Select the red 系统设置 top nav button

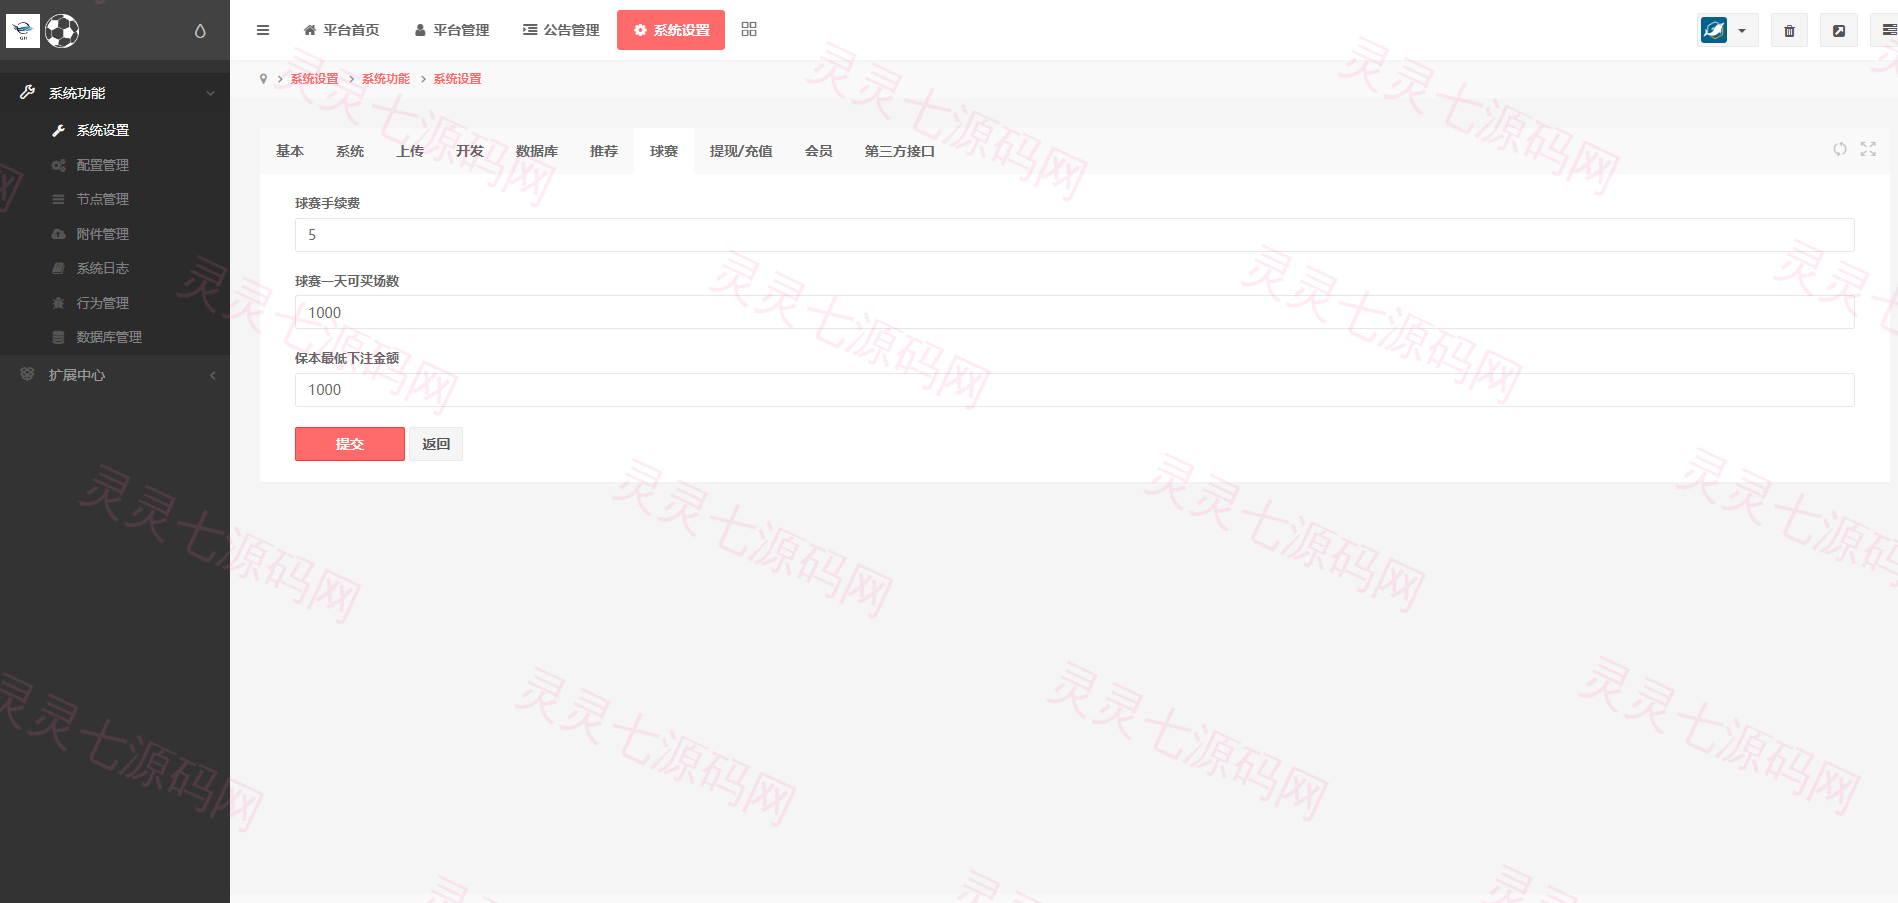(x=671, y=30)
